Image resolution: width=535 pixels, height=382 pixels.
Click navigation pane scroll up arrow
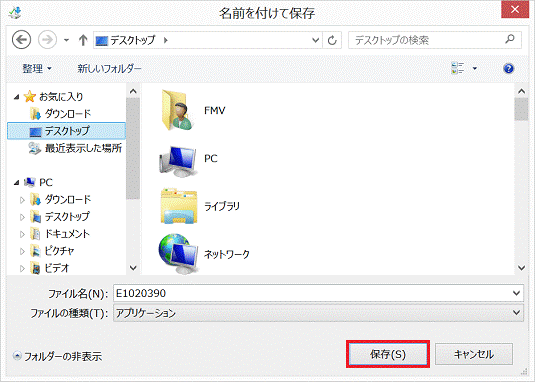(133, 91)
